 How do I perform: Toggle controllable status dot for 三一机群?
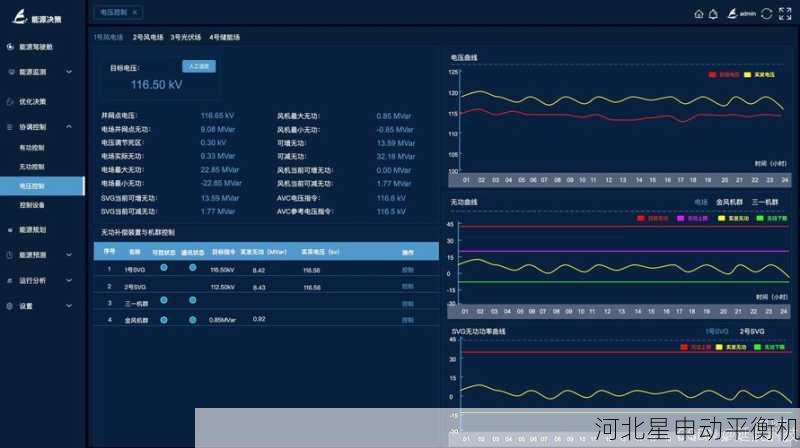[164, 300]
